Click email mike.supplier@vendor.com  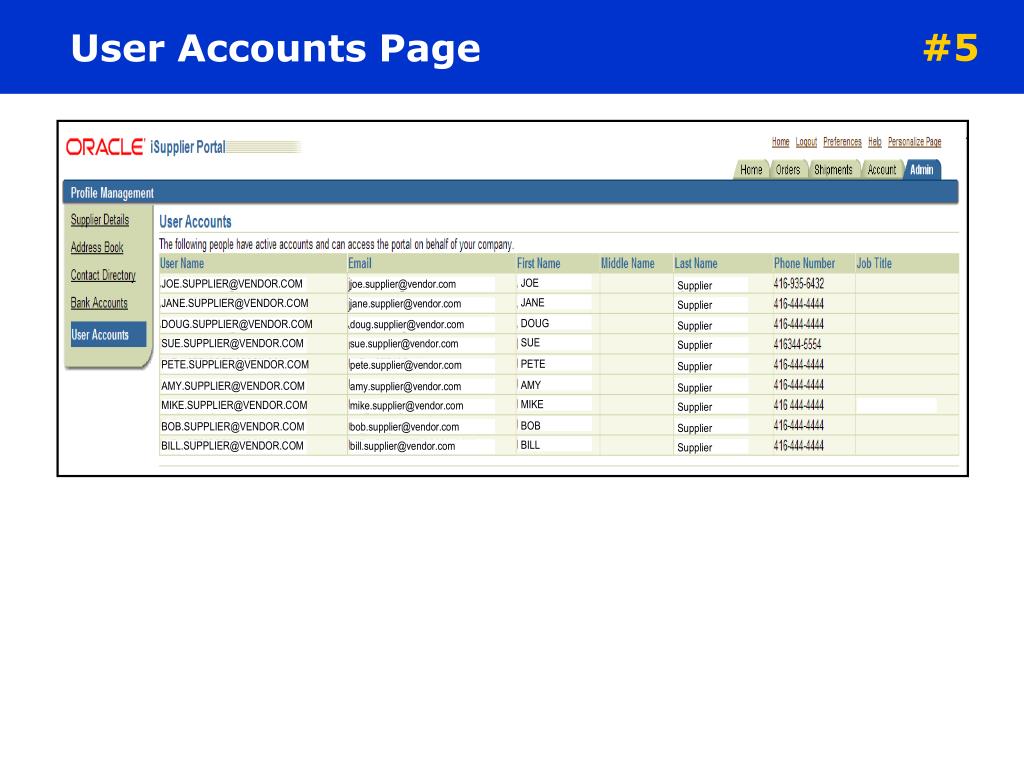tap(407, 406)
